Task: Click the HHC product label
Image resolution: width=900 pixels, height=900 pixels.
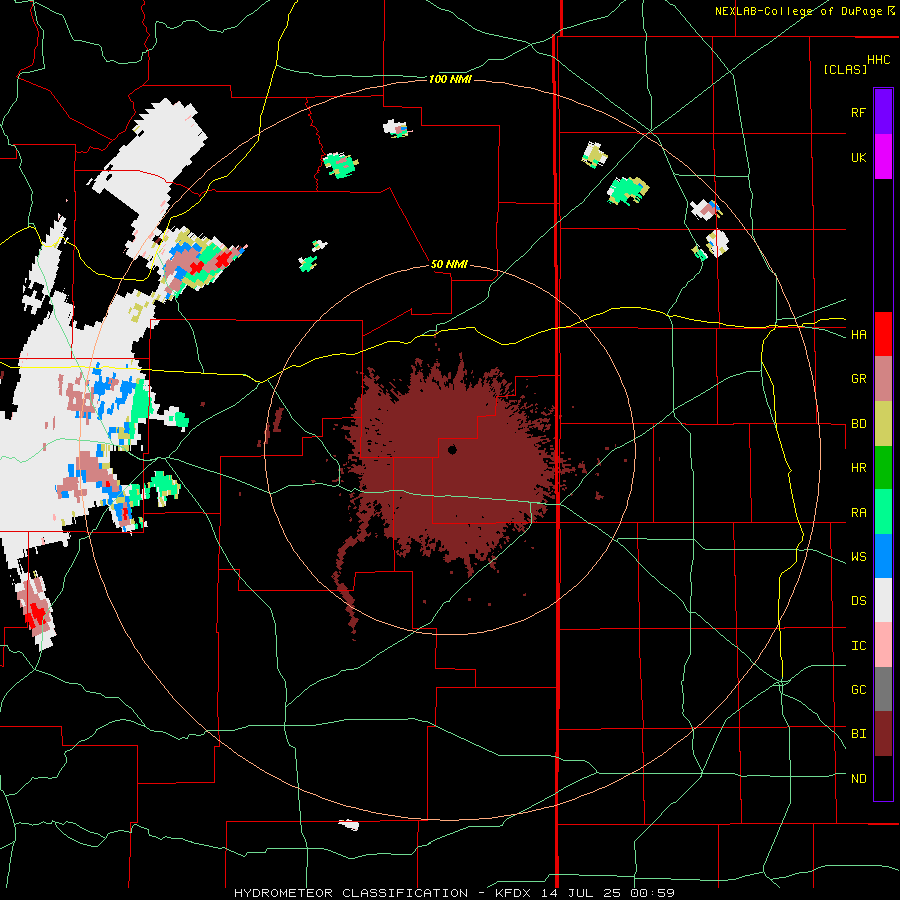Action: point(878,60)
